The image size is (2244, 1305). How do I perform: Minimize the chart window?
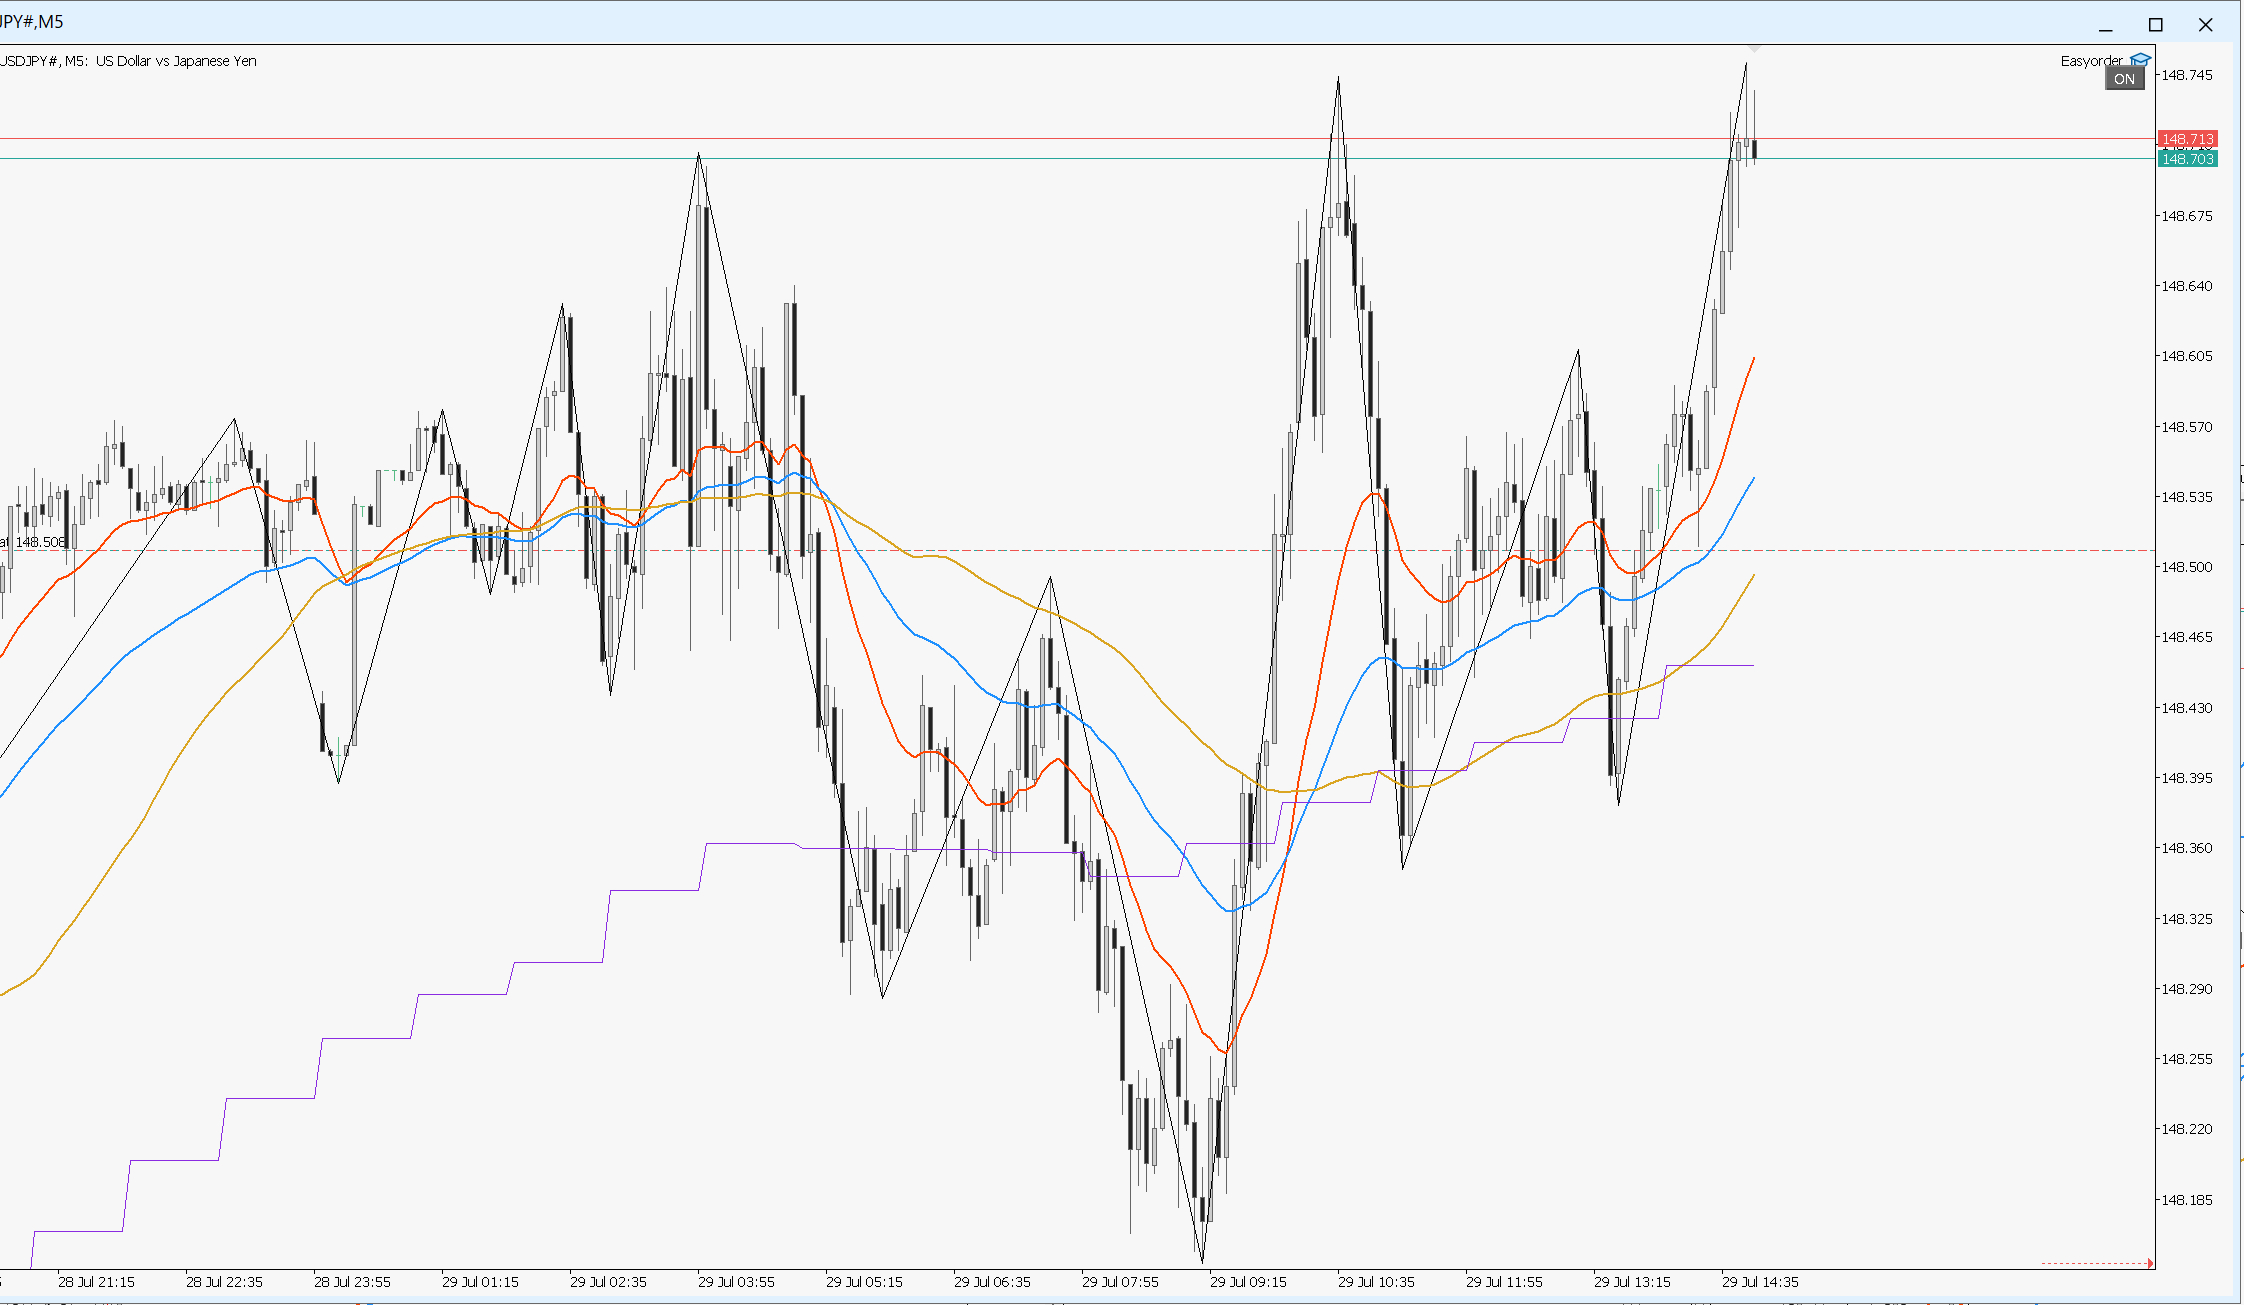[x=2106, y=25]
